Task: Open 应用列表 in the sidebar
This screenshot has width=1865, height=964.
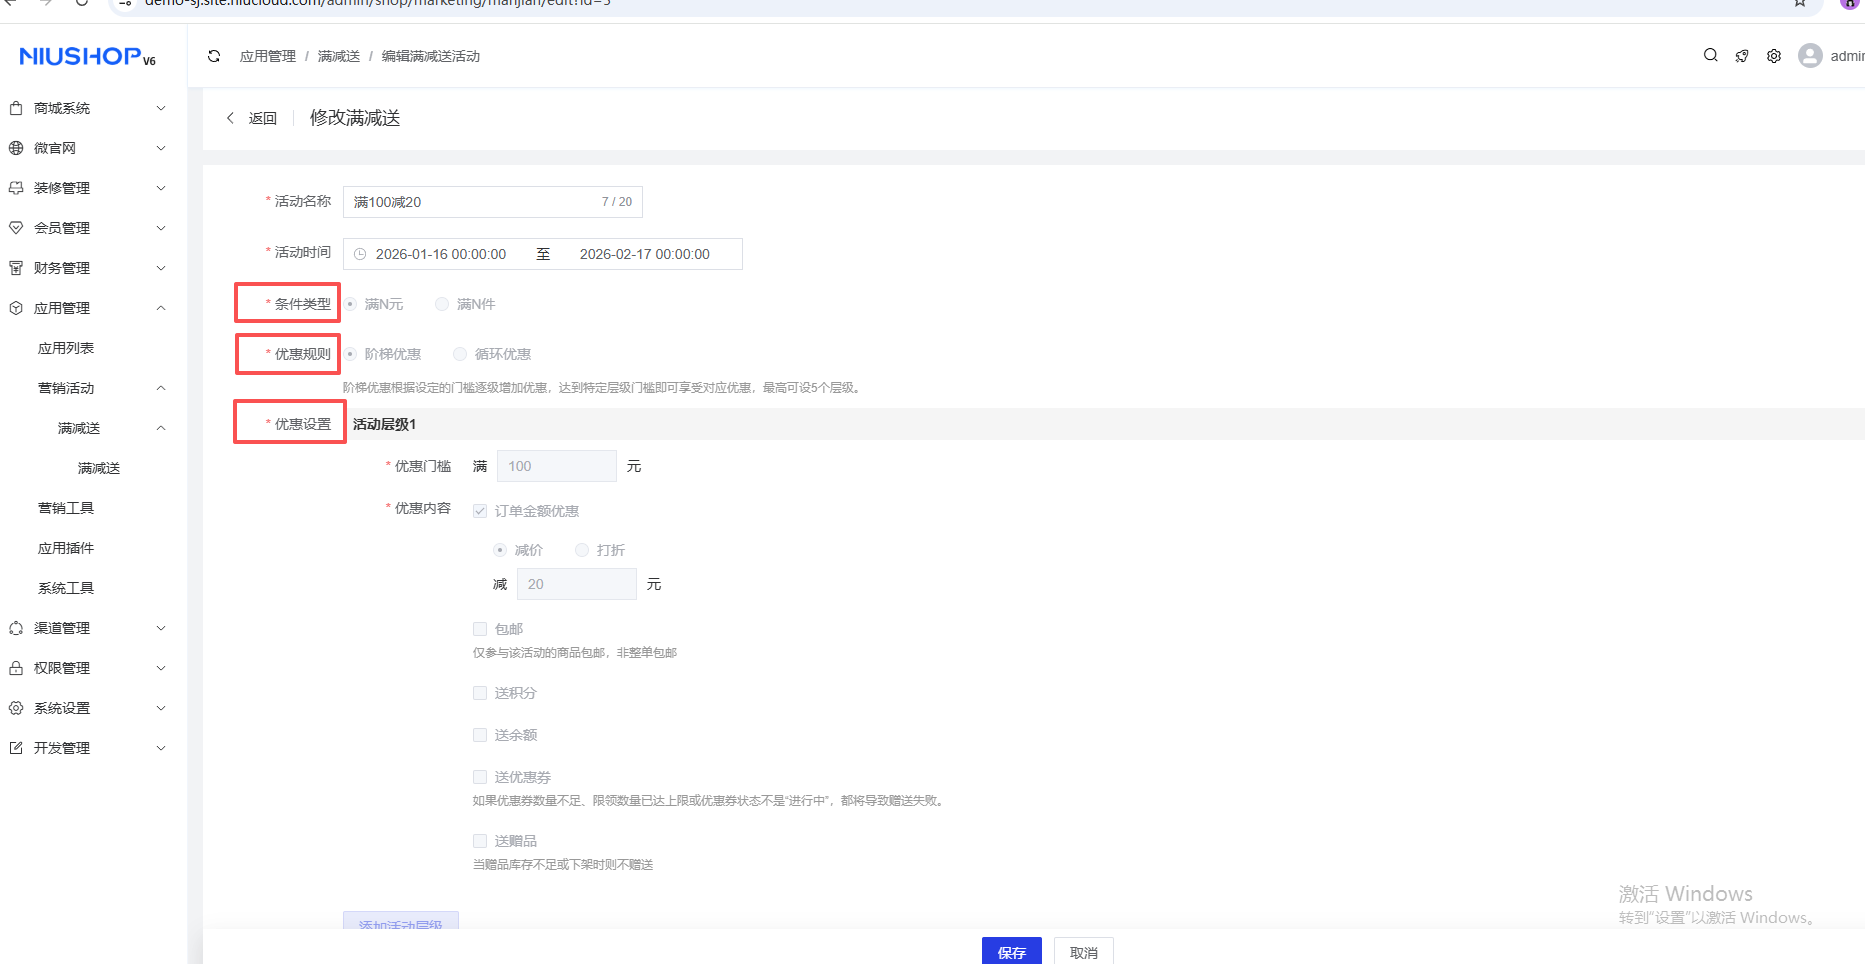Action: pyautogui.click(x=66, y=348)
